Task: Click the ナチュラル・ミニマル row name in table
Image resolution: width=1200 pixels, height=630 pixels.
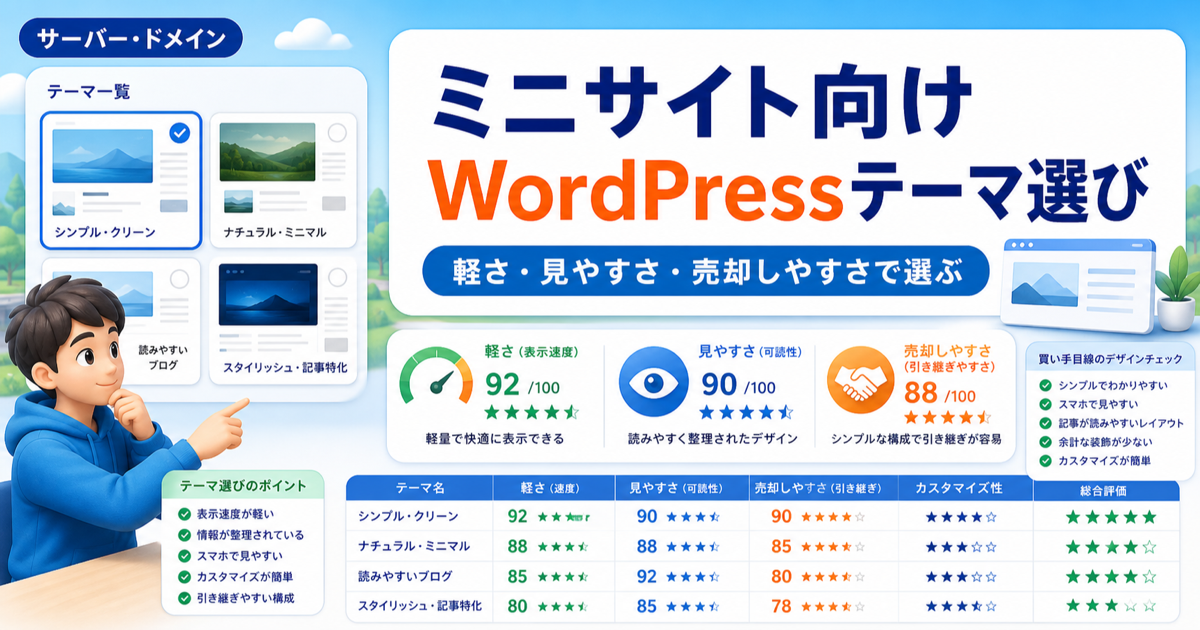Action: pos(413,547)
